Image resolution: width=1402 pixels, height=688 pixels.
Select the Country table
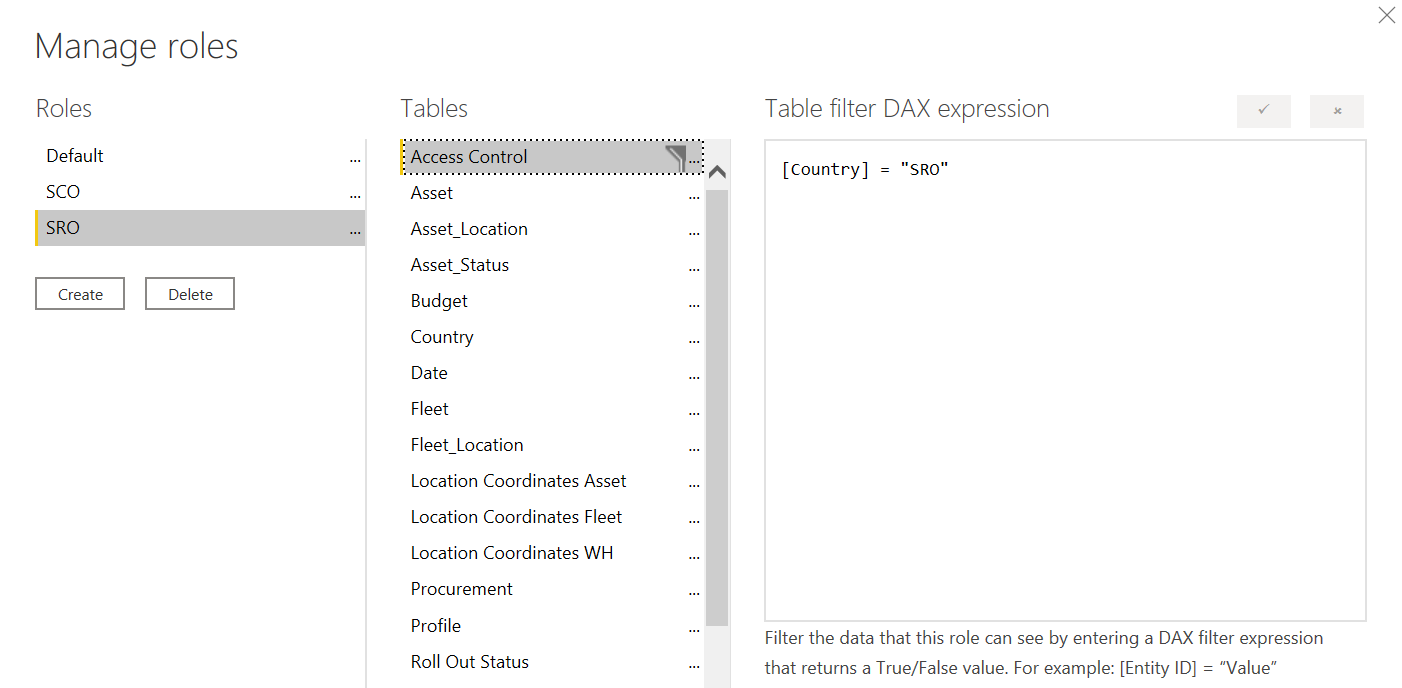pyautogui.click(x=552, y=337)
